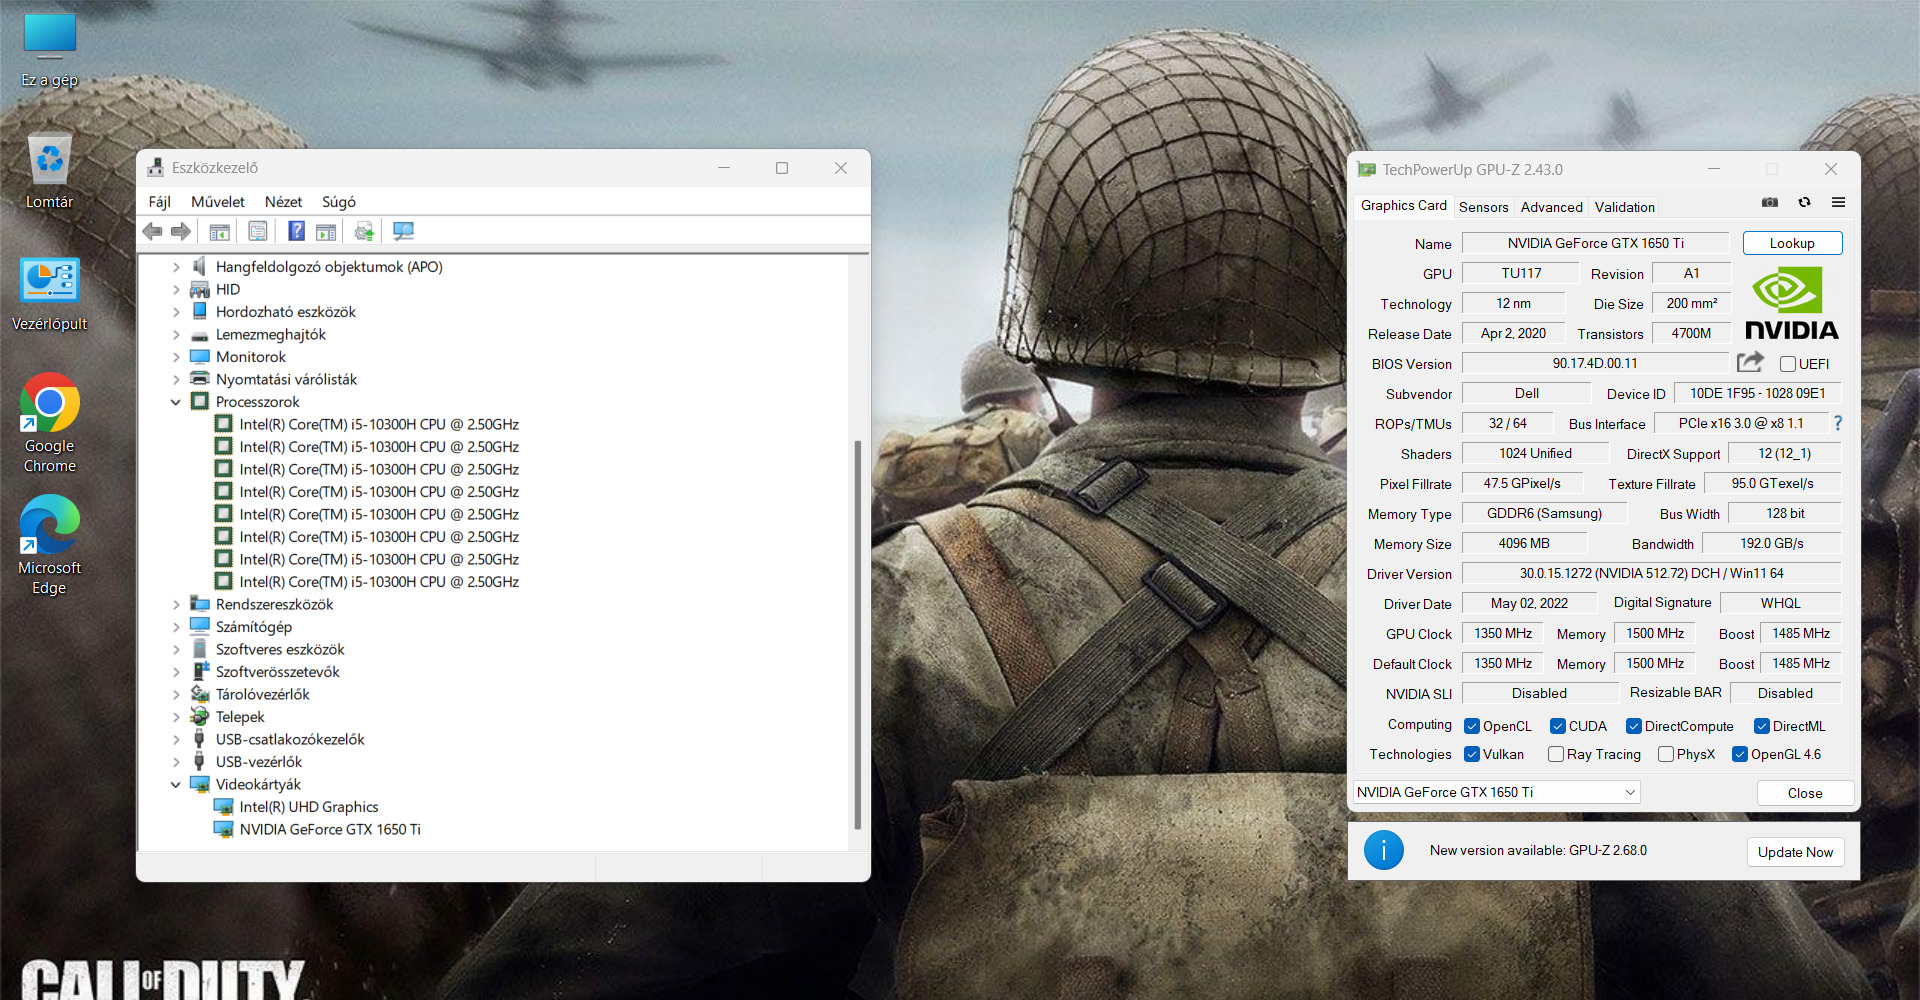Screen dimensions: 1920x1000
Task: Toggle the Vulkan checkbox
Action: [1472, 754]
